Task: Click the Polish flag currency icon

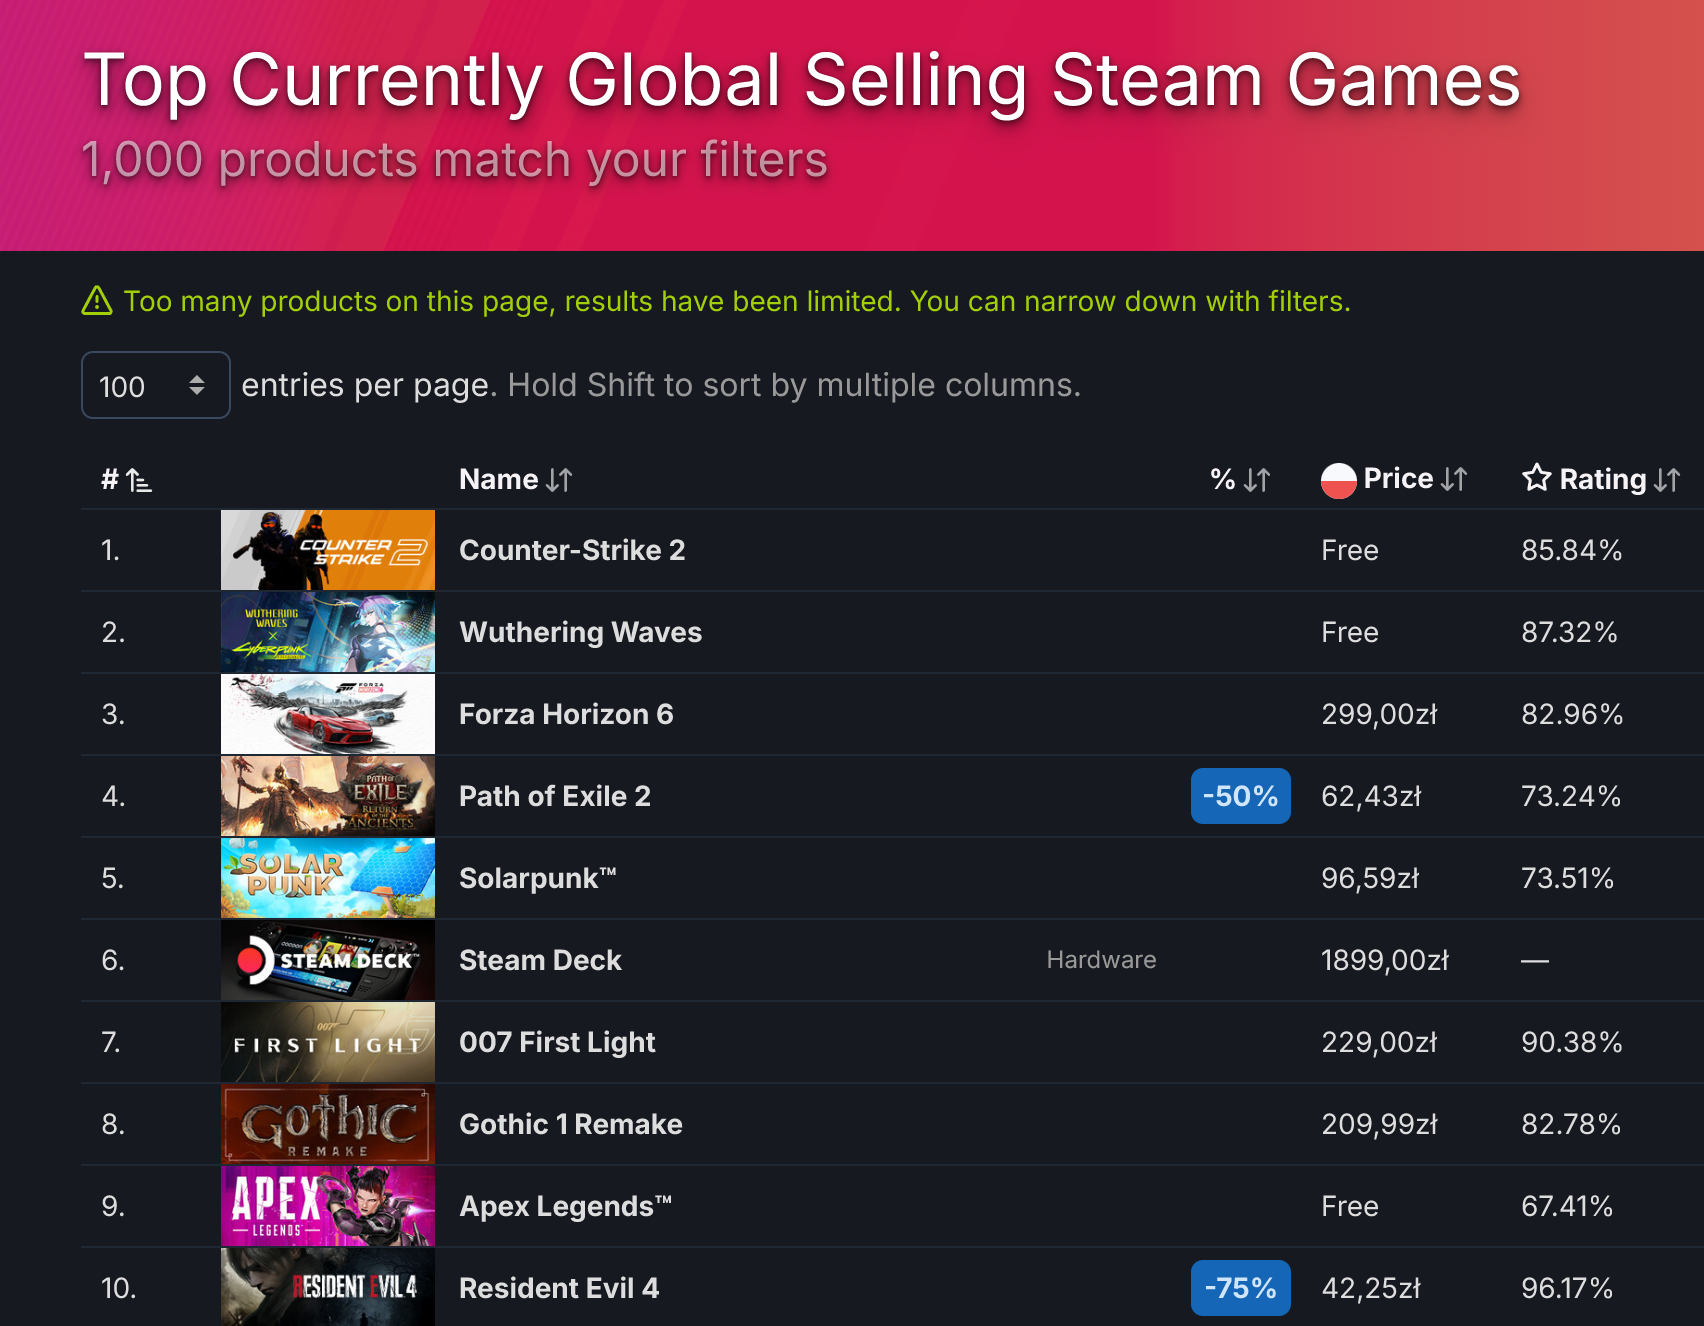Action: coord(1338,481)
